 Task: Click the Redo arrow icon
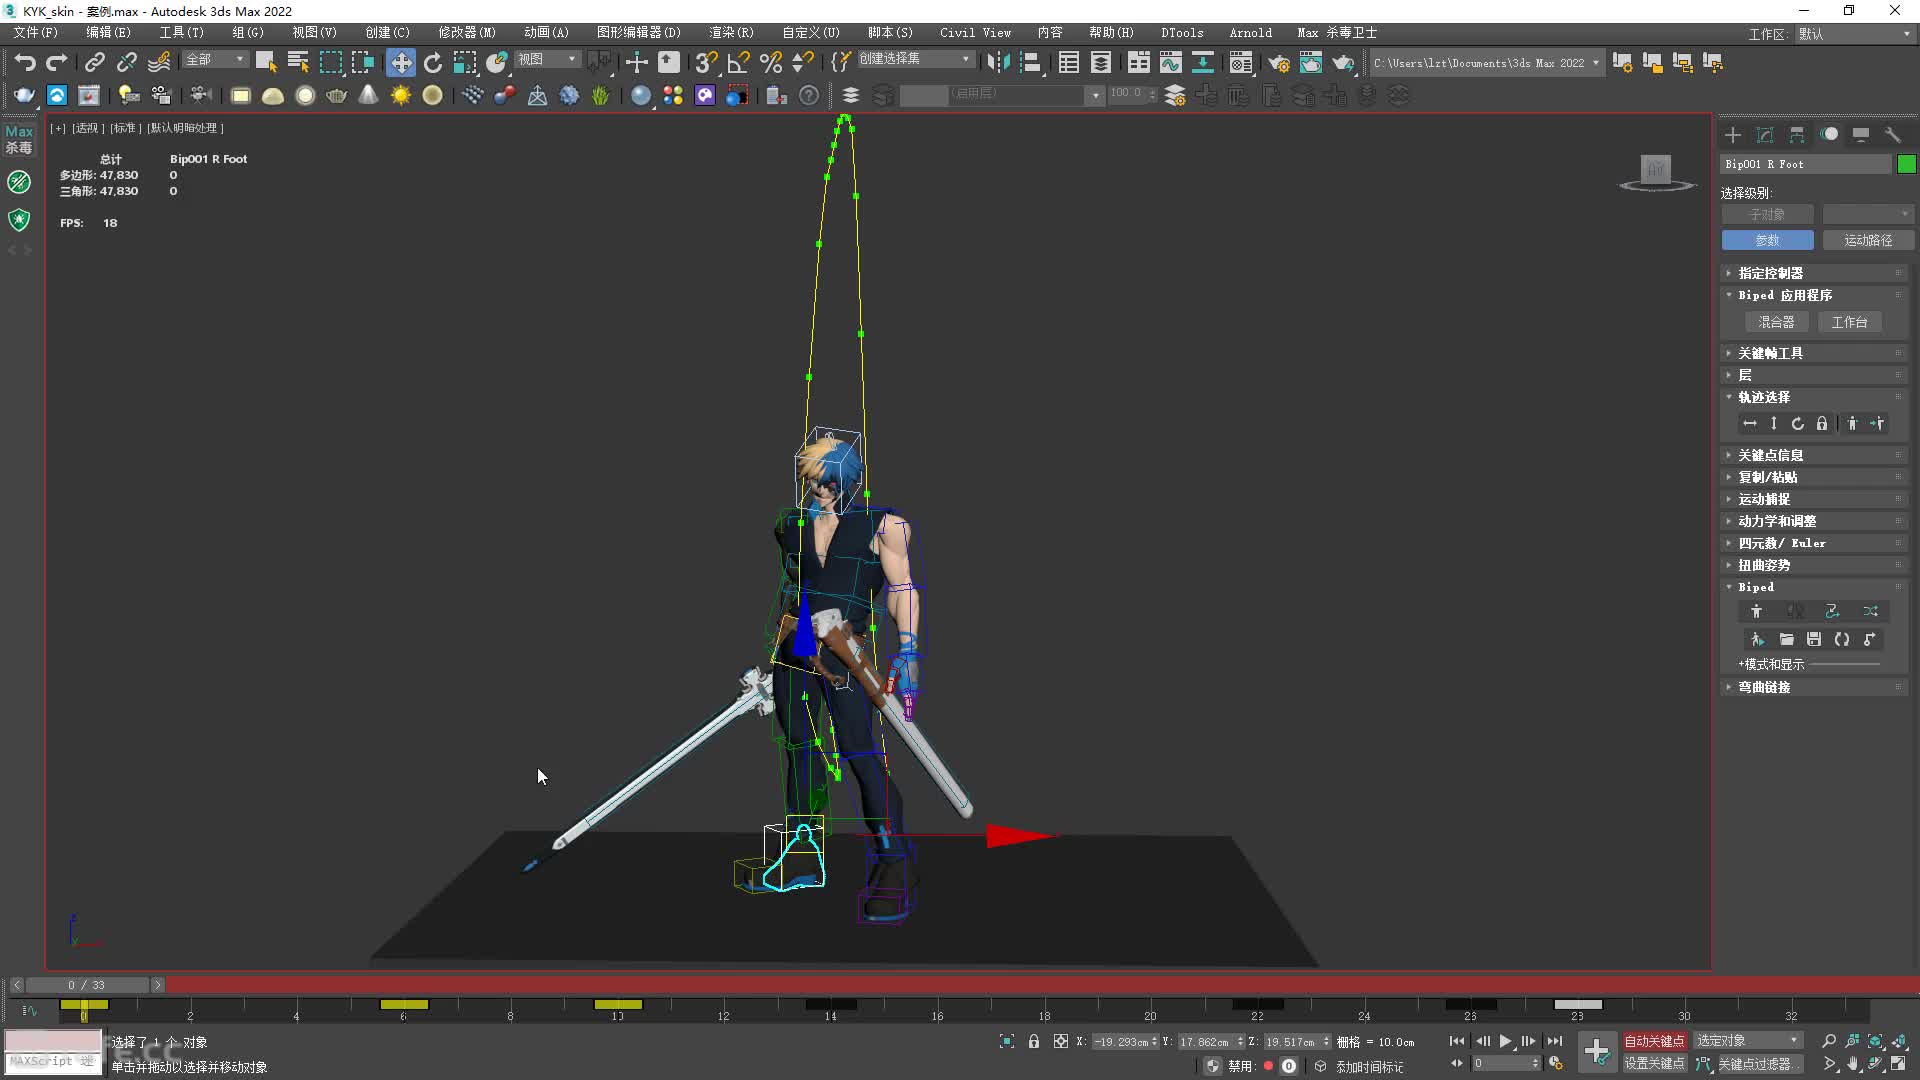(x=57, y=62)
